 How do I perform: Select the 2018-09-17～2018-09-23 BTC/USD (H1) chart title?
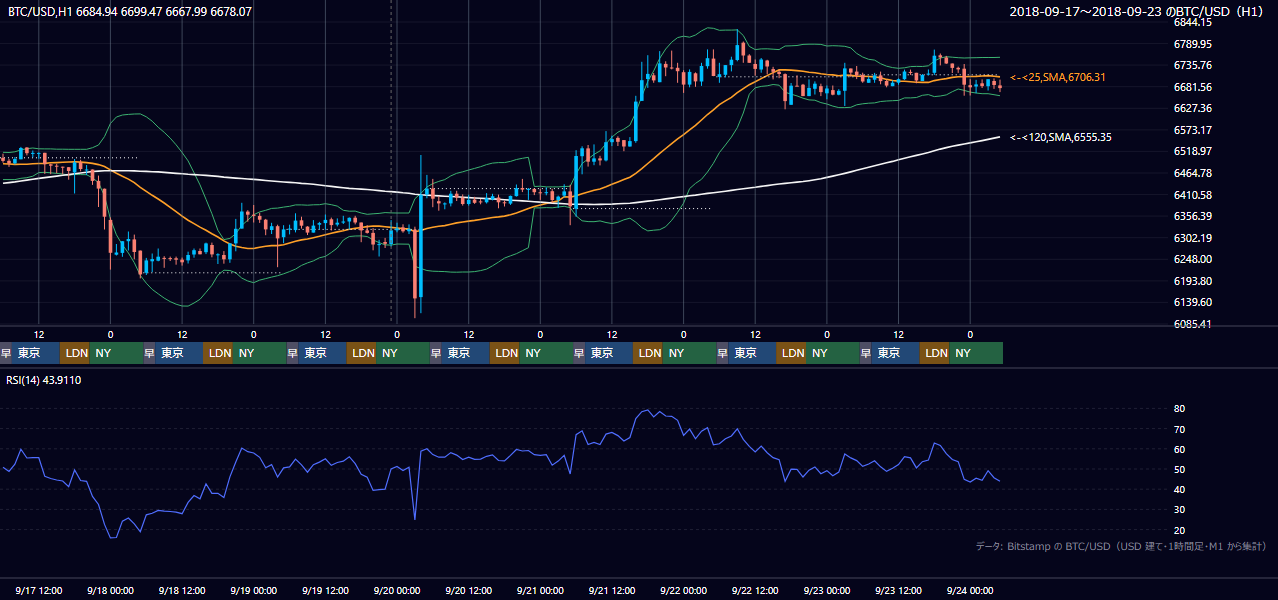(x=1137, y=12)
